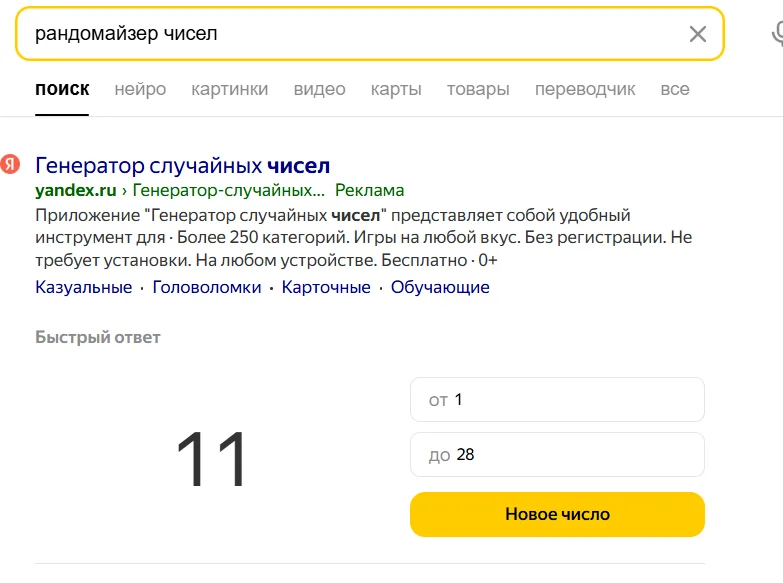Open the «Обучающие» sitelink

(x=440, y=287)
